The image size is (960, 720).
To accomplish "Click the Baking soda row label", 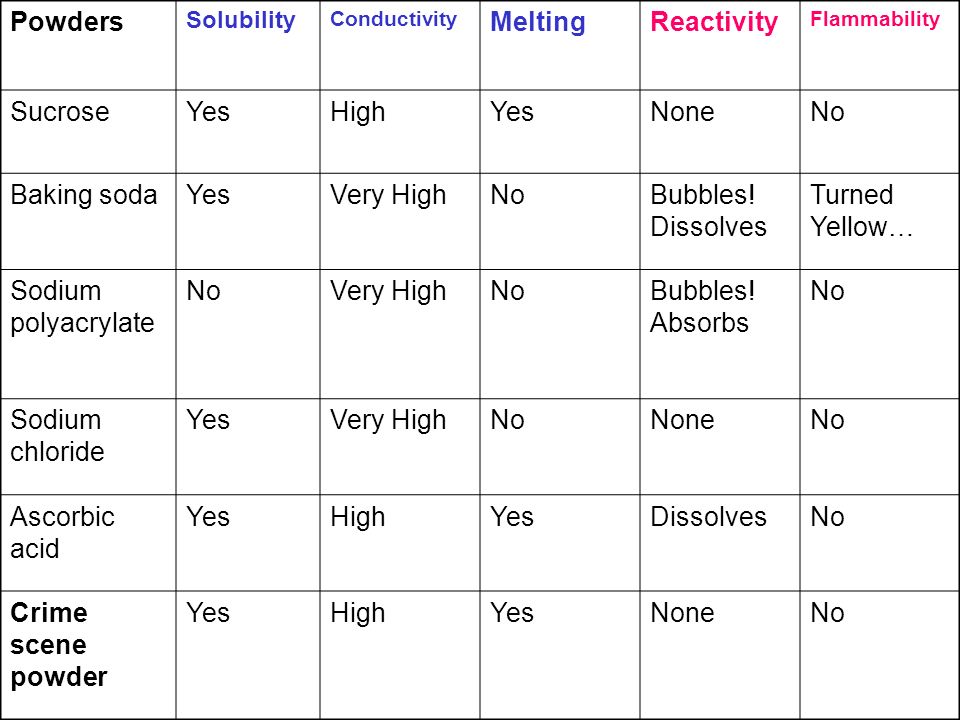I will [x=84, y=195].
